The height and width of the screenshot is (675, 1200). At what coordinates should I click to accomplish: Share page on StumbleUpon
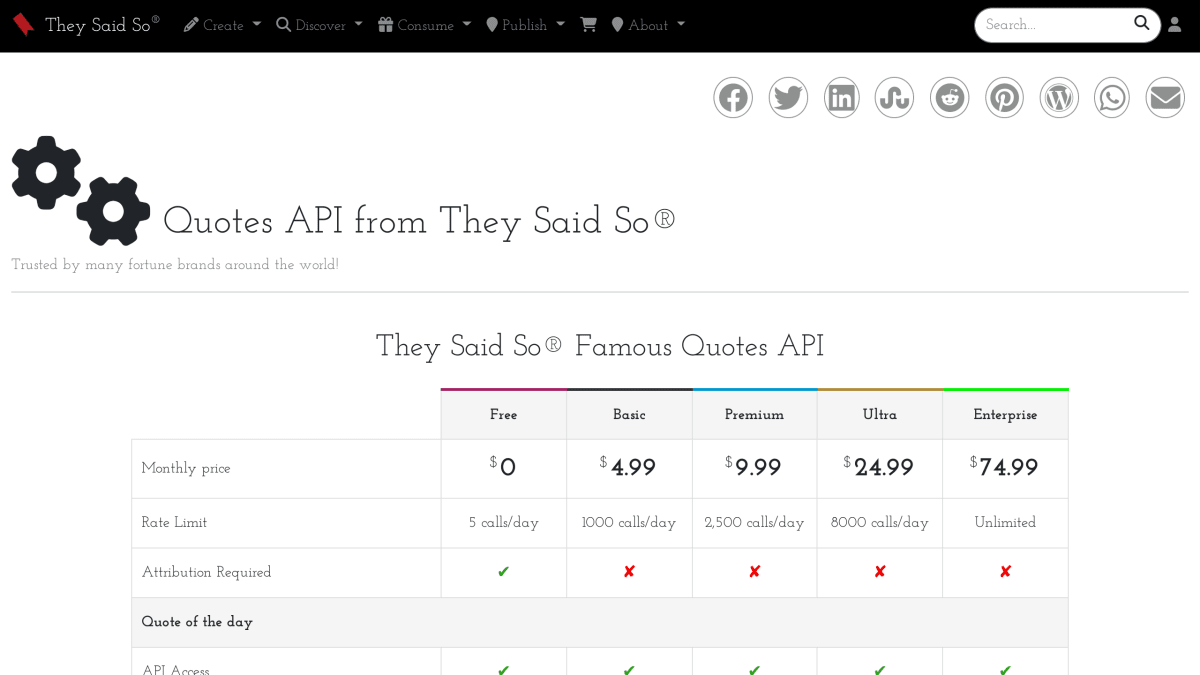(894, 98)
